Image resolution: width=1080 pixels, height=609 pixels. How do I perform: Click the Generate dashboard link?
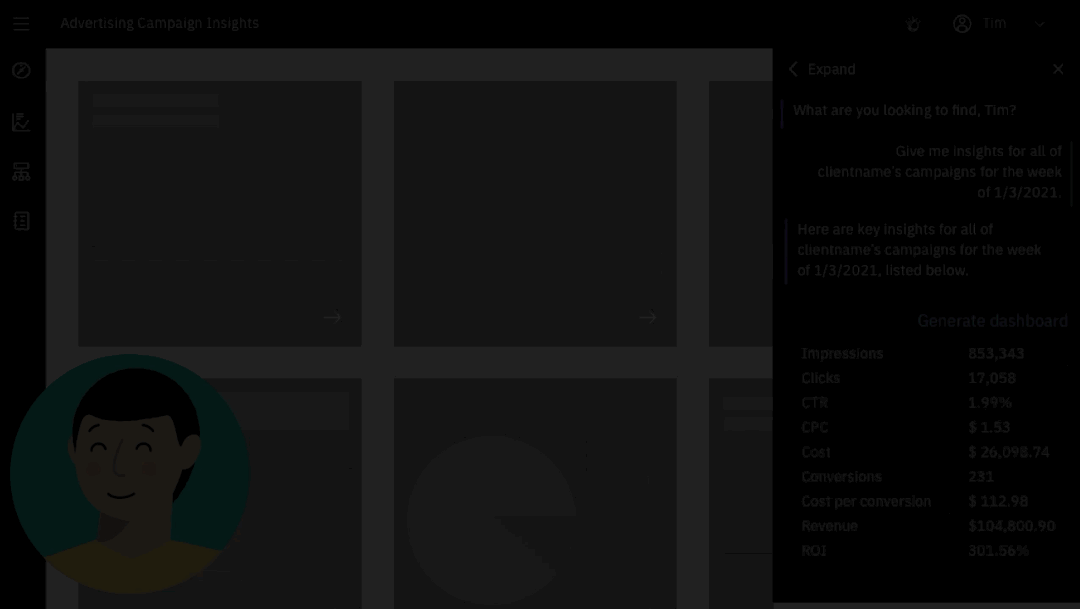(992, 321)
